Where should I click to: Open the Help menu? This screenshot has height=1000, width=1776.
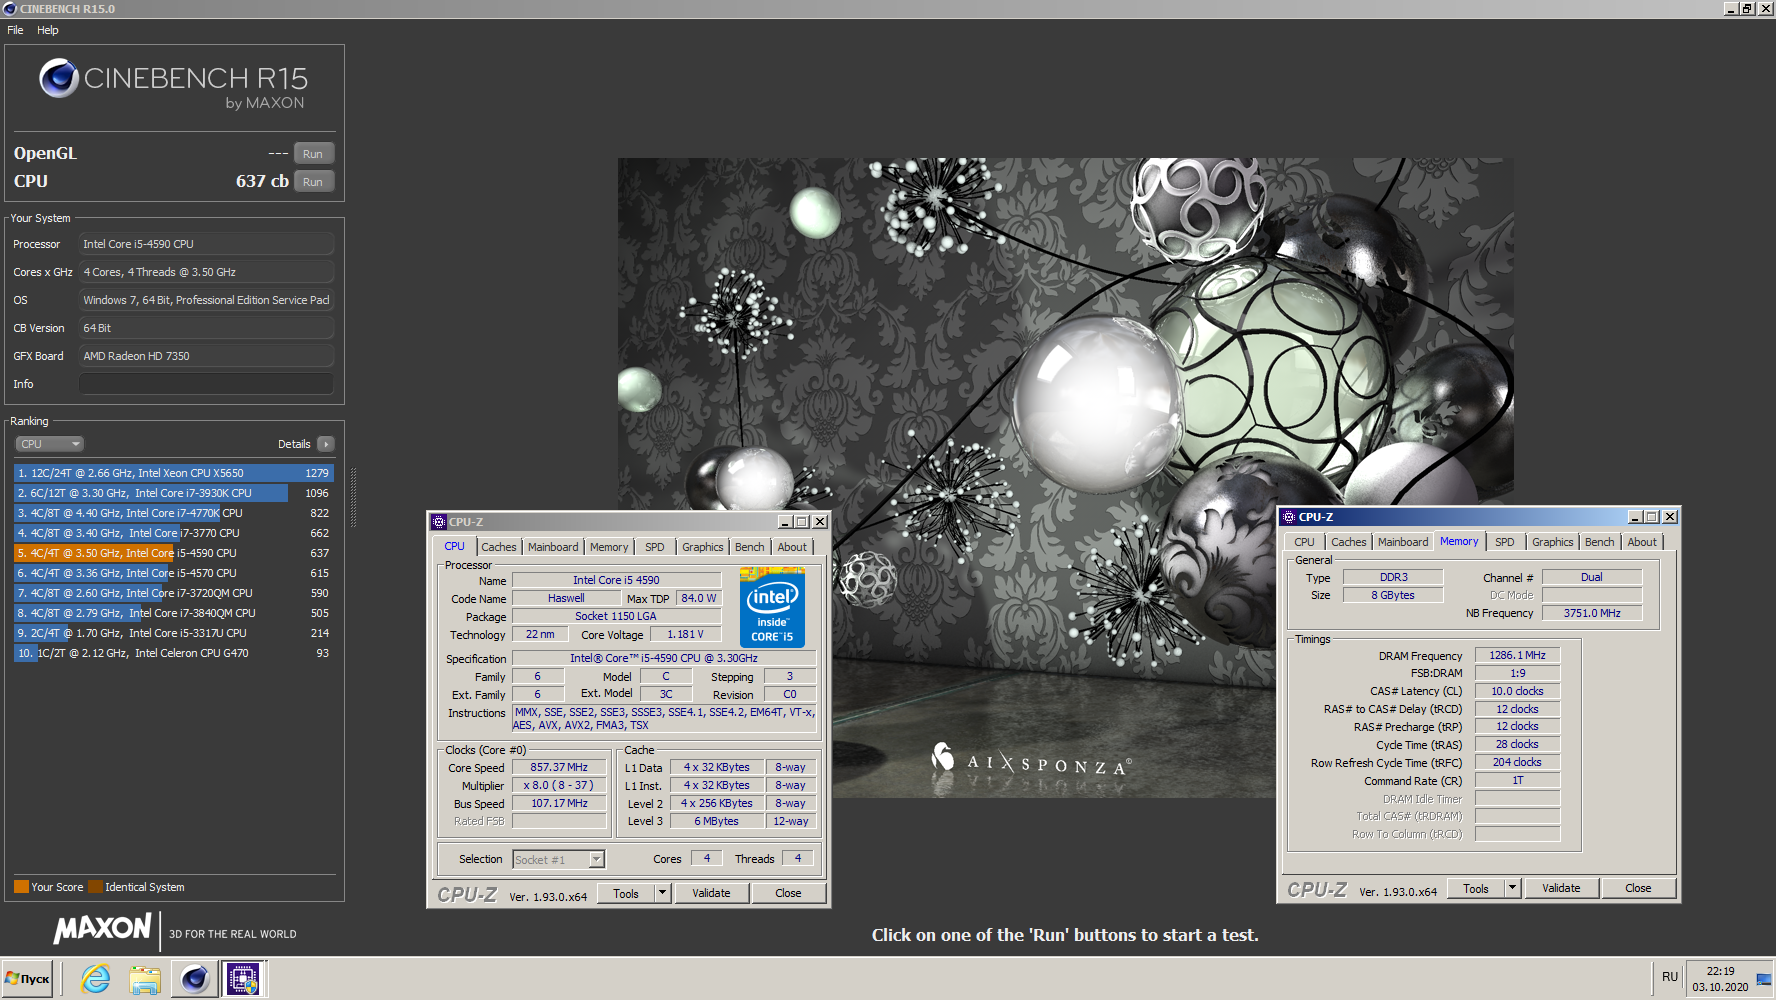pos(48,30)
